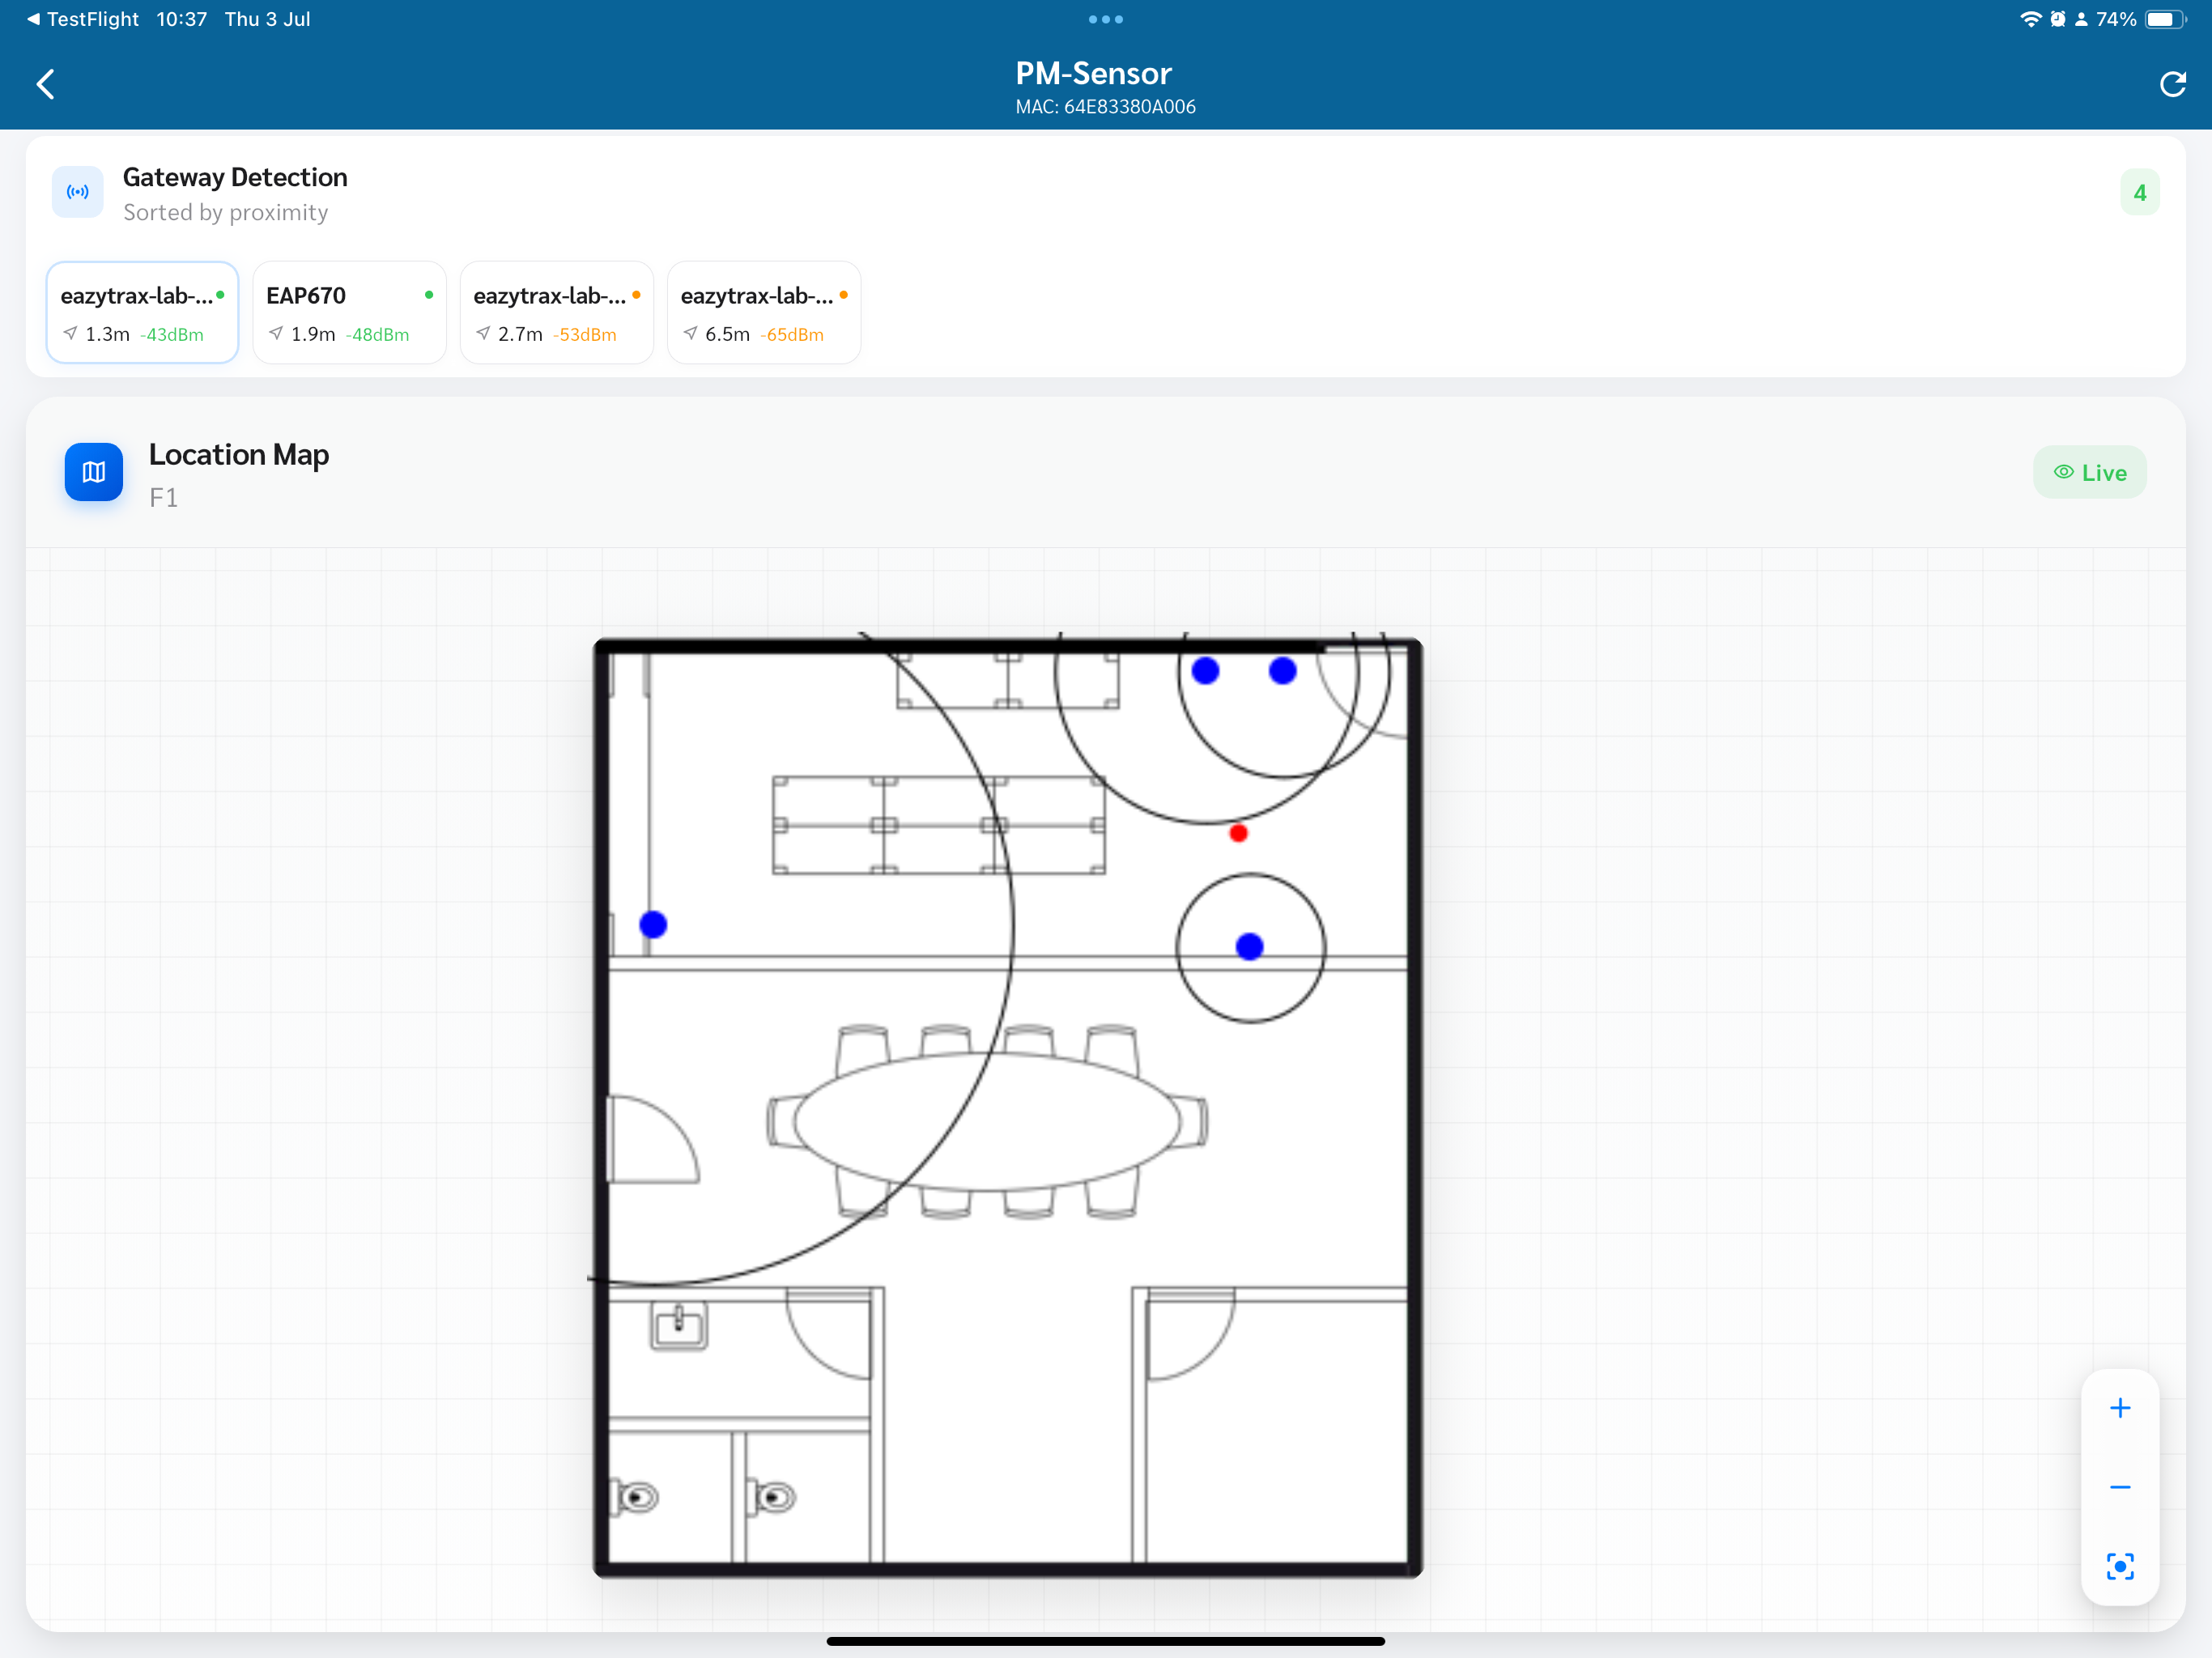The height and width of the screenshot is (1658, 2212).
Task: Tap the MAC: 64E83380A006 label
Action: pyautogui.click(x=1105, y=107)
